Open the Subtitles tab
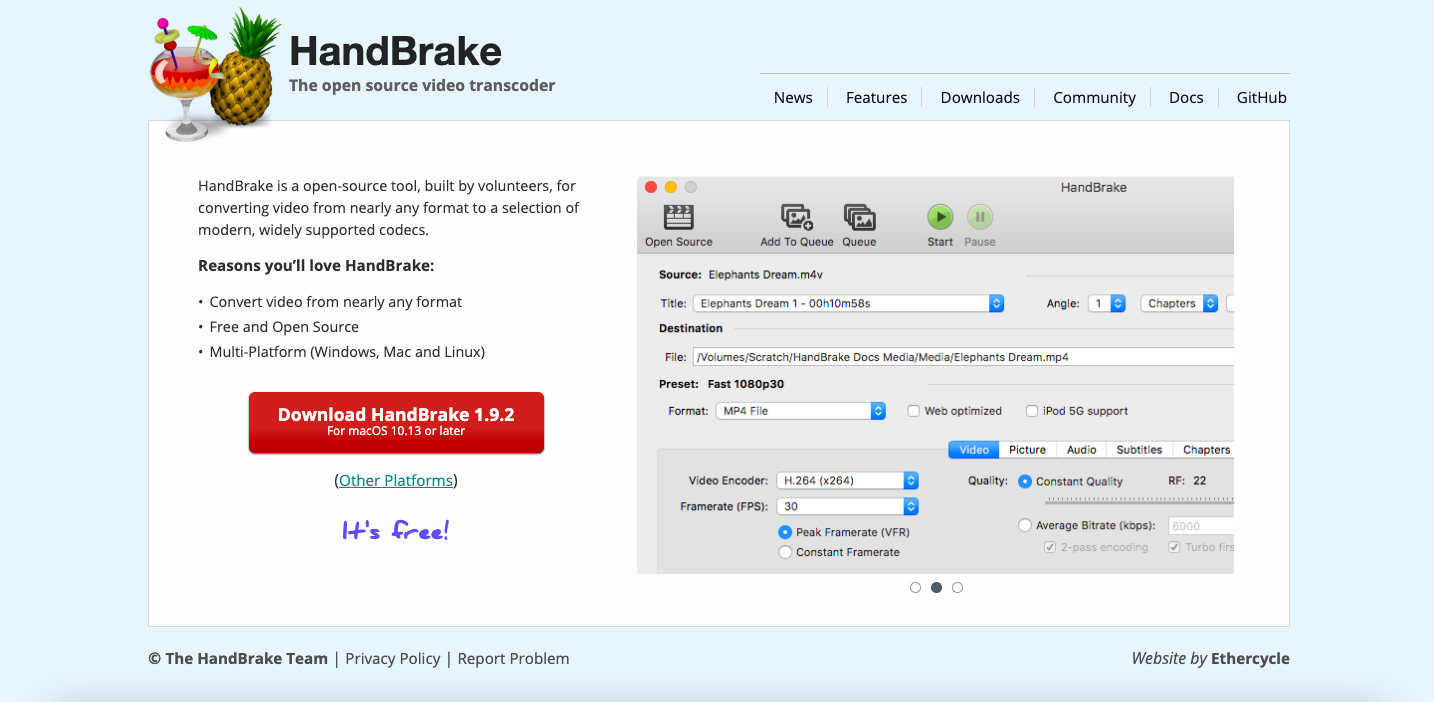This screenshot has width=1434, height=702. click(1139, 450)
